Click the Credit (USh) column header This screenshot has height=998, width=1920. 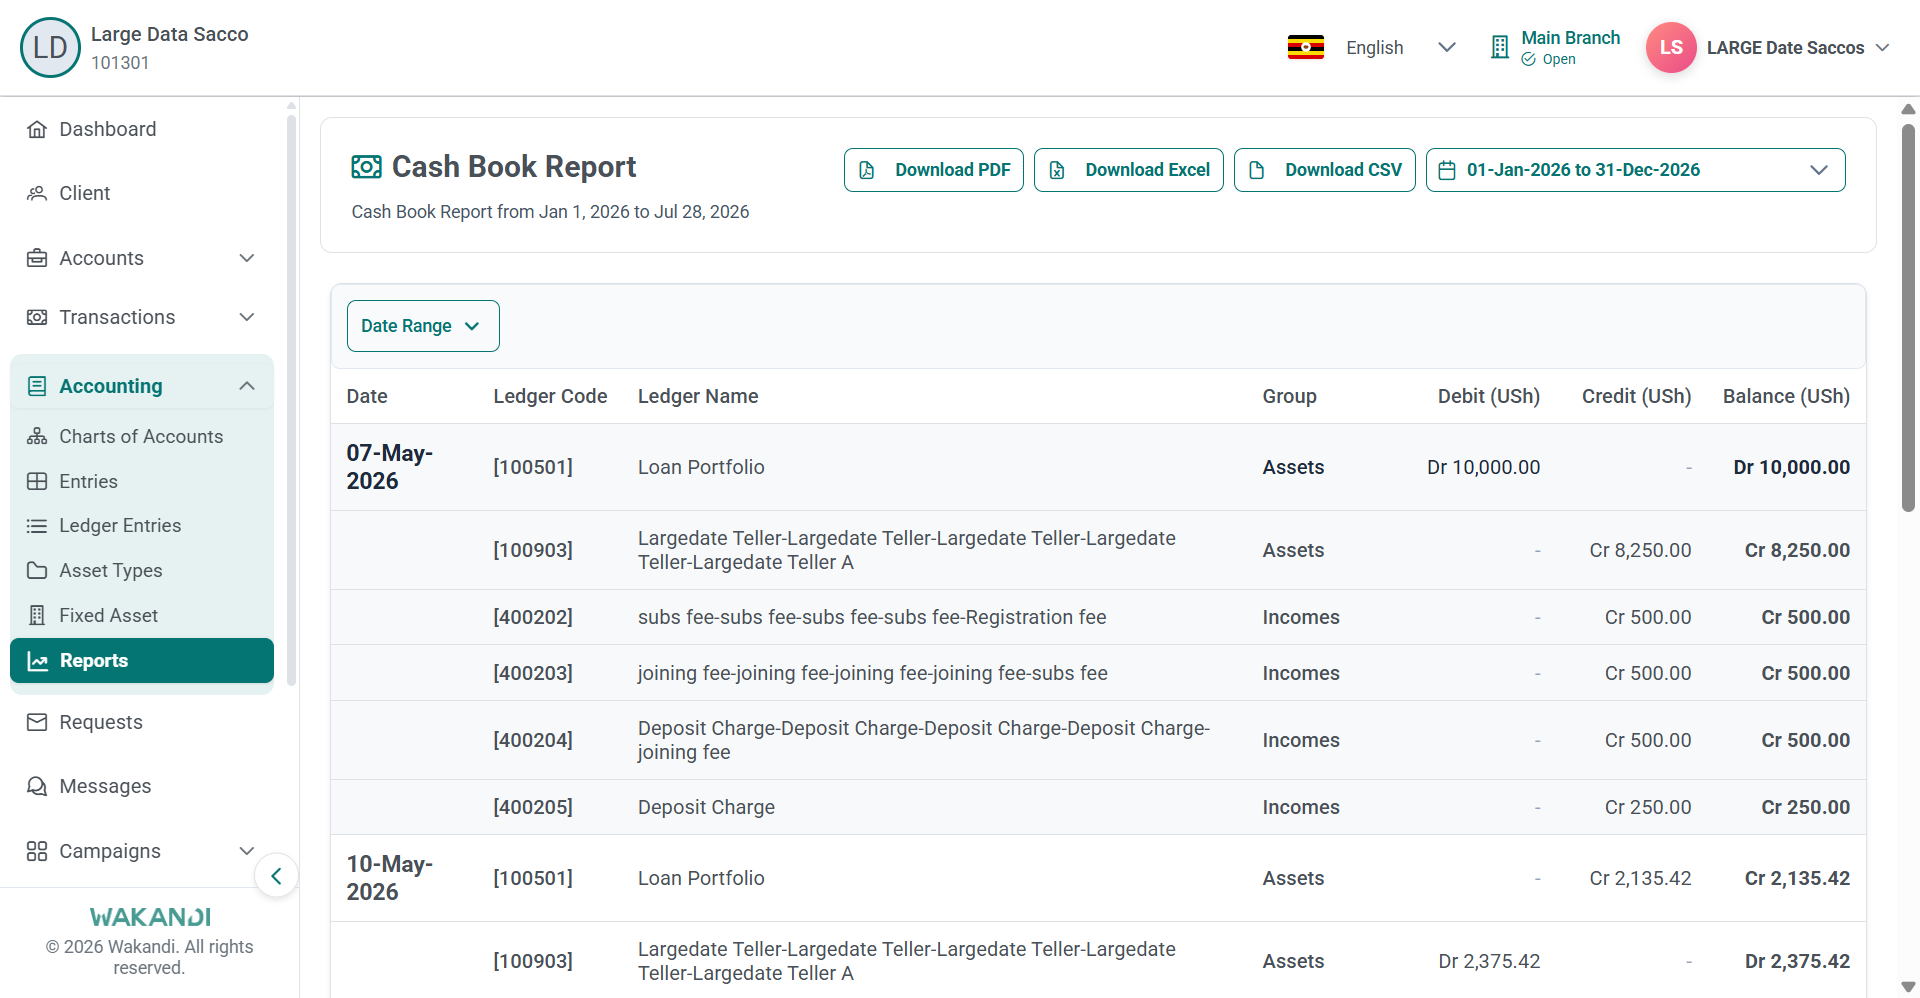click(x=1636, y=396)
